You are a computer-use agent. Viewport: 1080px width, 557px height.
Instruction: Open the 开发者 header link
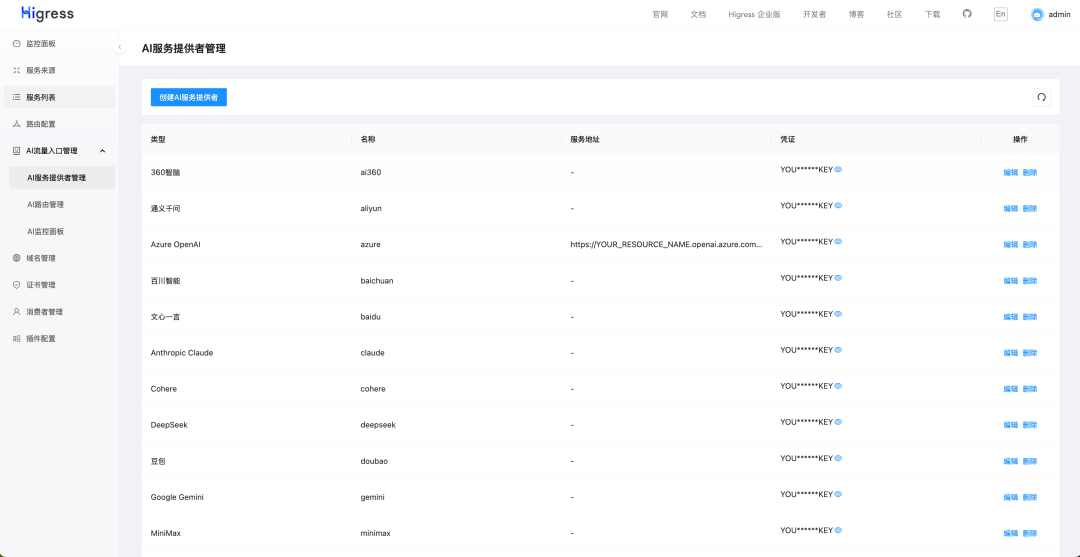[815, 14]
